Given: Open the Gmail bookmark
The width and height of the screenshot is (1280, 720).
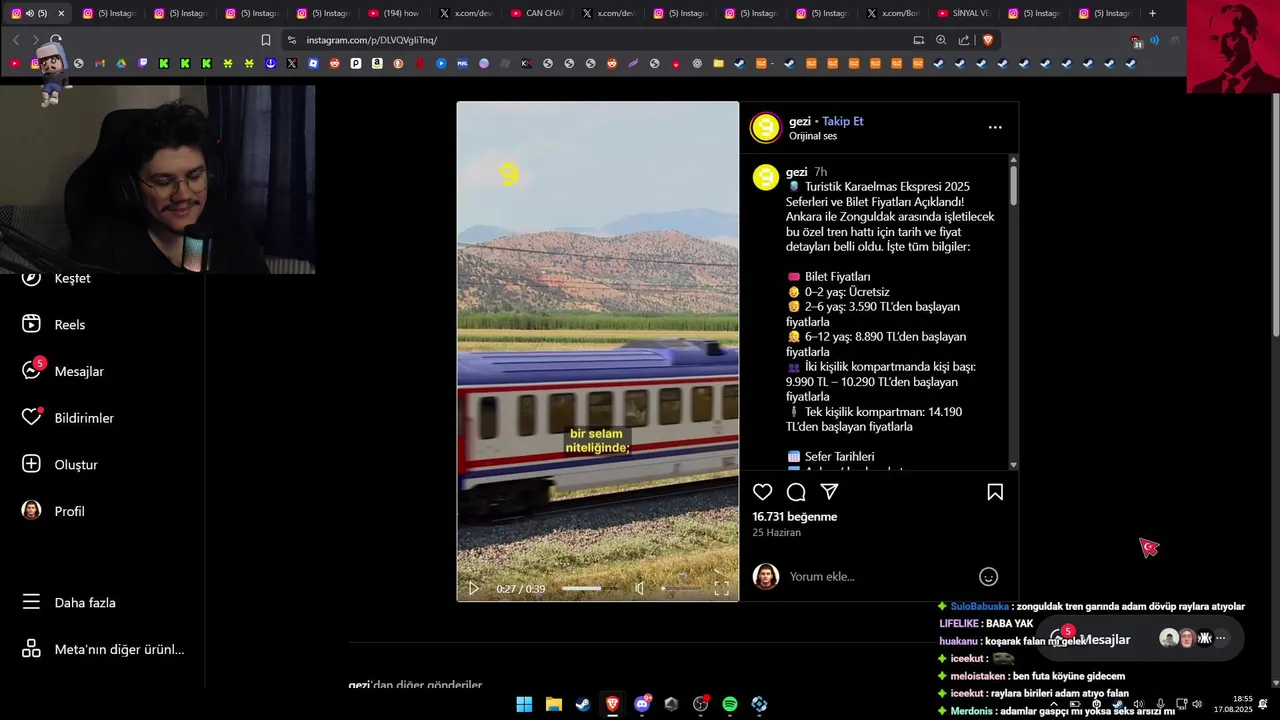Looking at the screenshot, I should [x=100, y=63].
